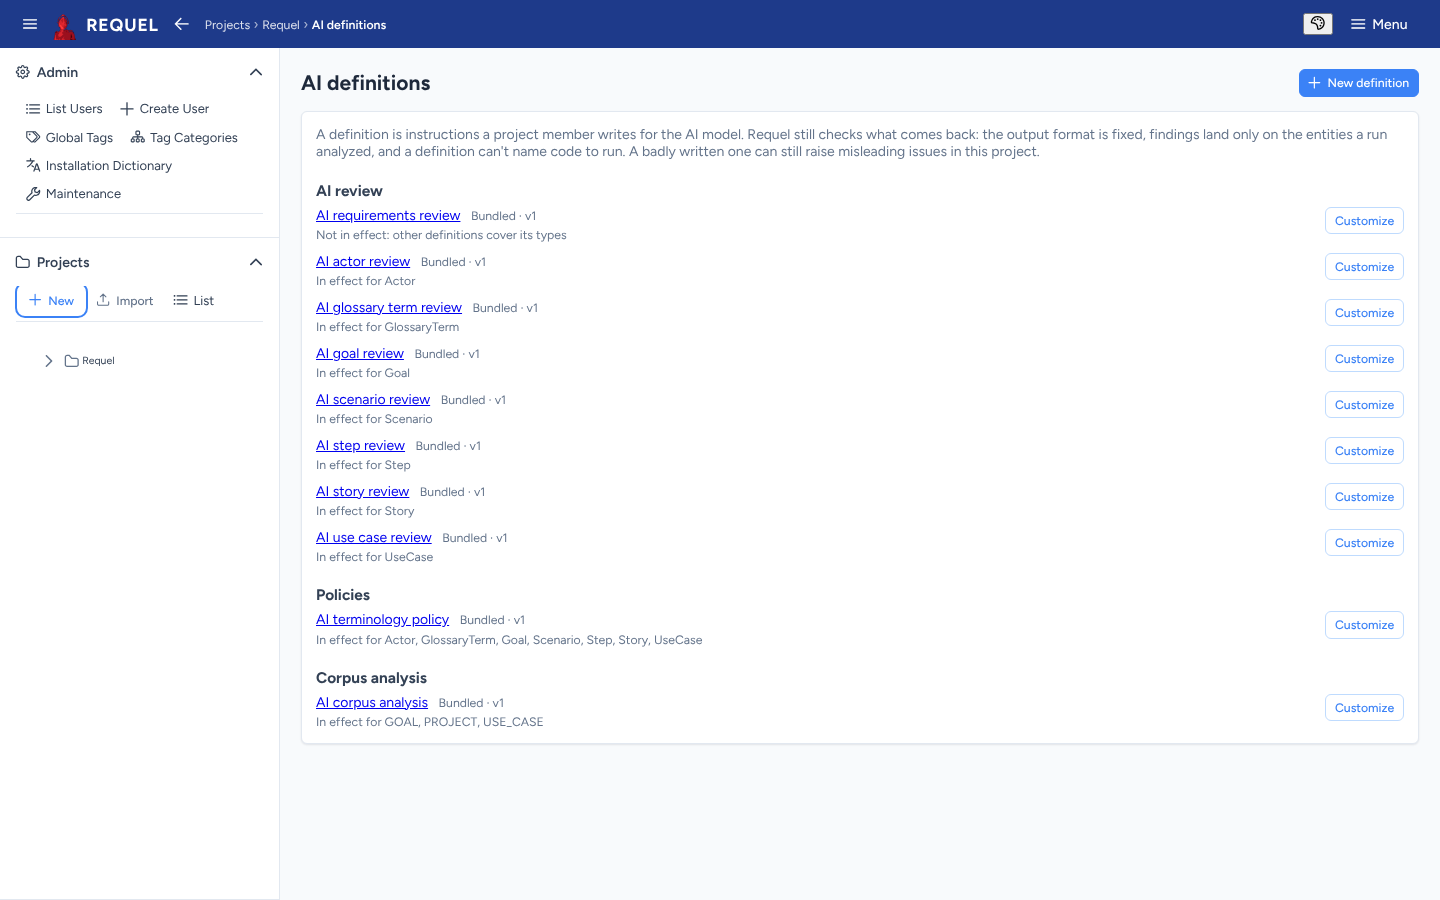Customize AI scenario review
This screenshot has height=900, width=1440.
(x=1364, y=405)
